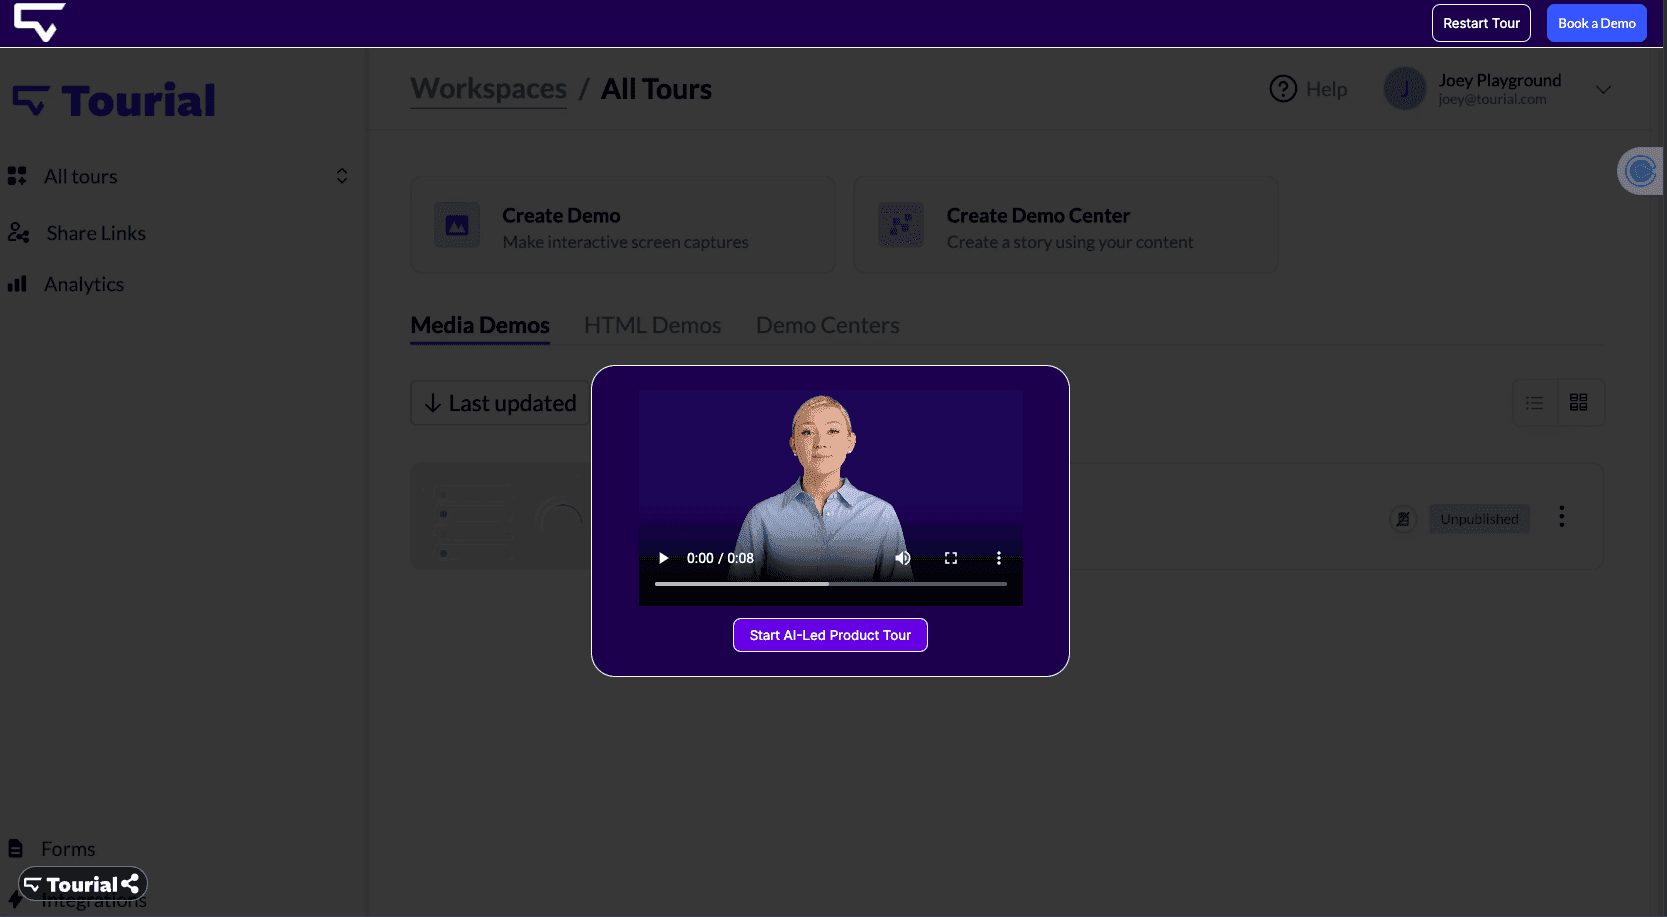Click the Forms icon near bottom left
Viewport: 1667px width, 917px height.
[18, 847]
